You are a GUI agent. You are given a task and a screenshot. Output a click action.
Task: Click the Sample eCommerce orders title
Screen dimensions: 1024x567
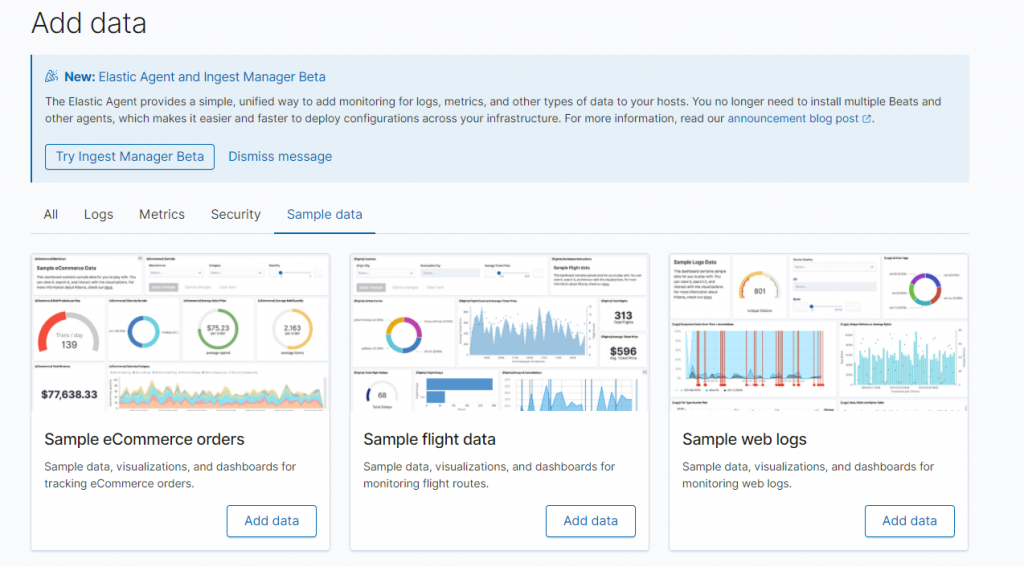click(x=144, y=440)
